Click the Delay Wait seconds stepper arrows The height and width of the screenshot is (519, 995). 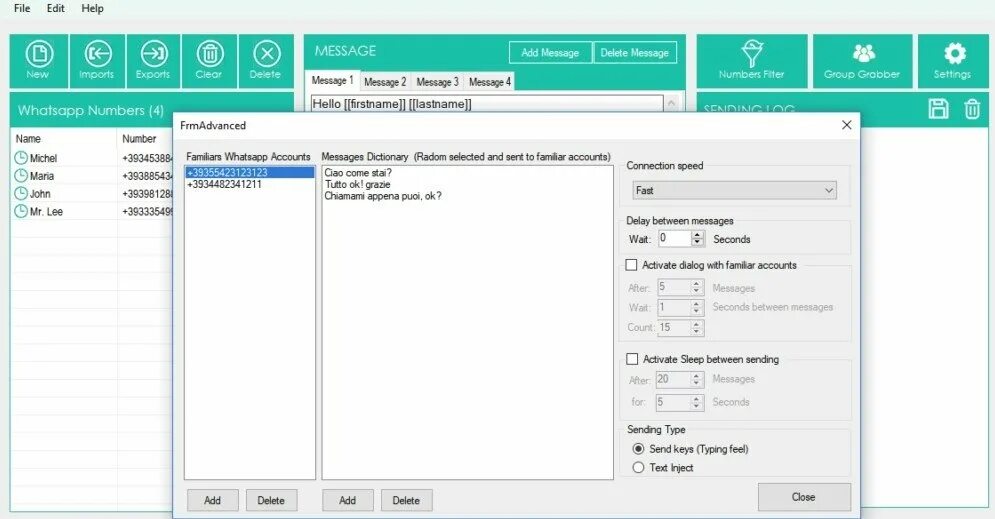pos(697,239)
